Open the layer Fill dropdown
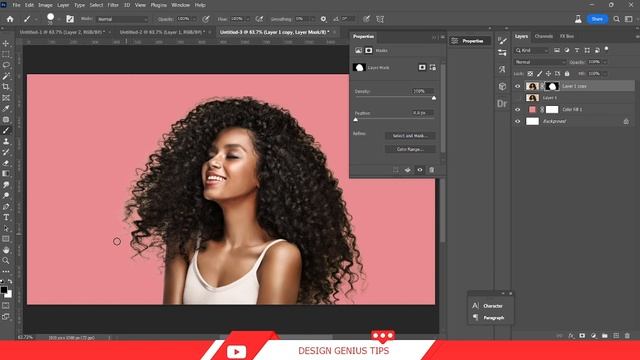Image resolution: width=640 pixels, height=360 pixels. (604, 74)
